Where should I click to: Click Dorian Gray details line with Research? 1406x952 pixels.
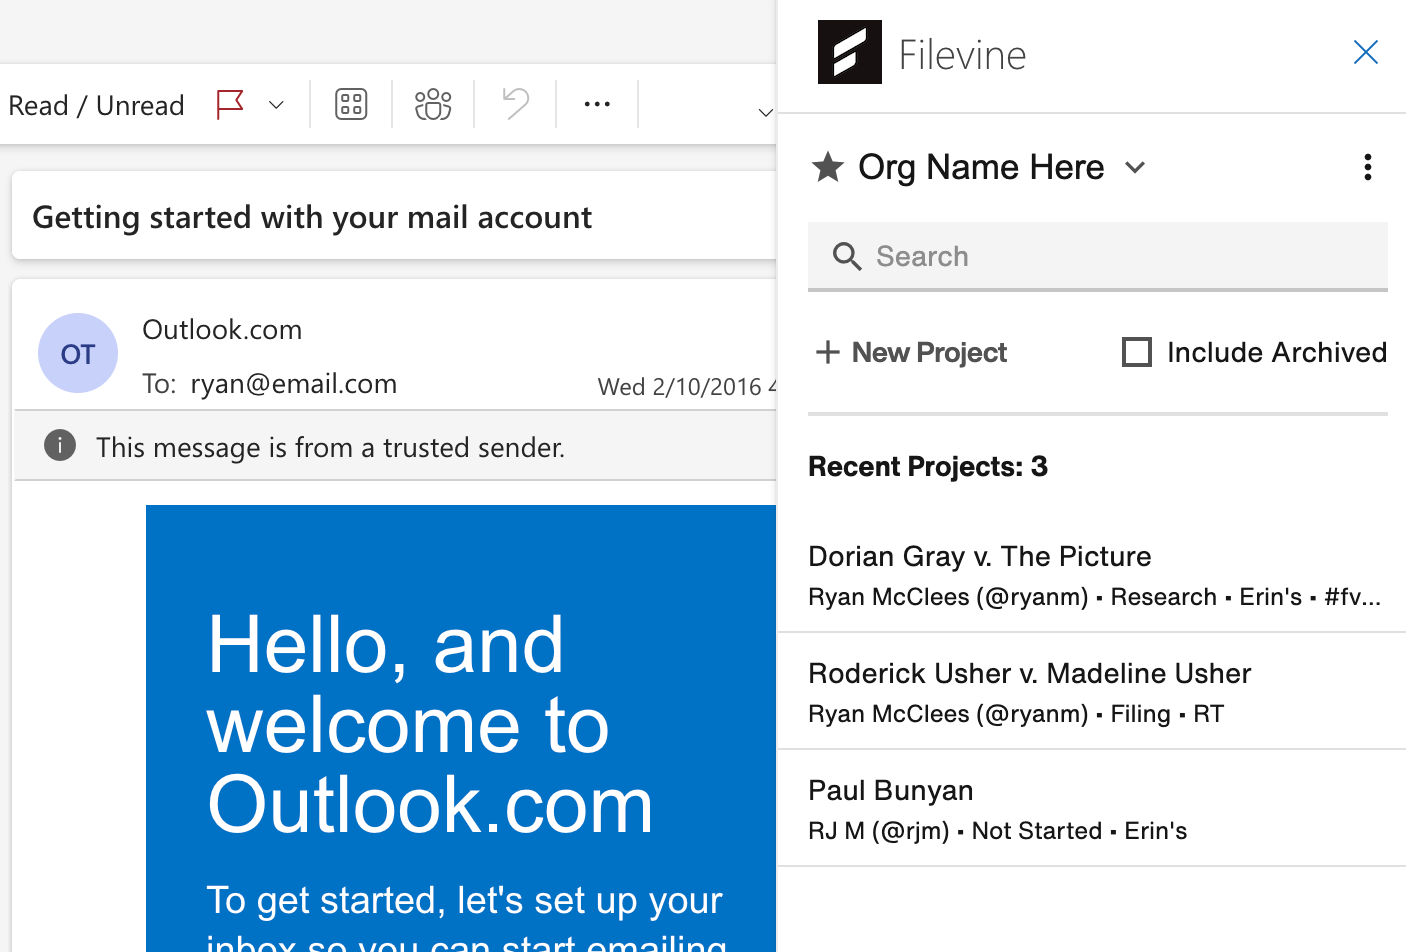pos(1095,597)
